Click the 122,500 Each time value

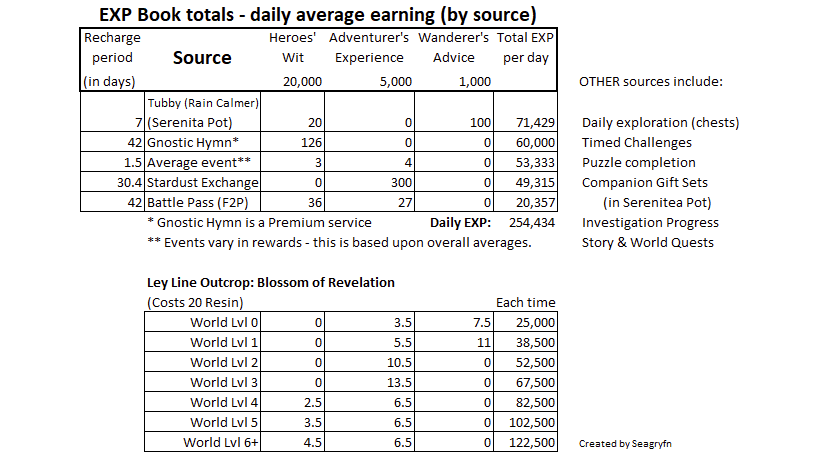533,442
